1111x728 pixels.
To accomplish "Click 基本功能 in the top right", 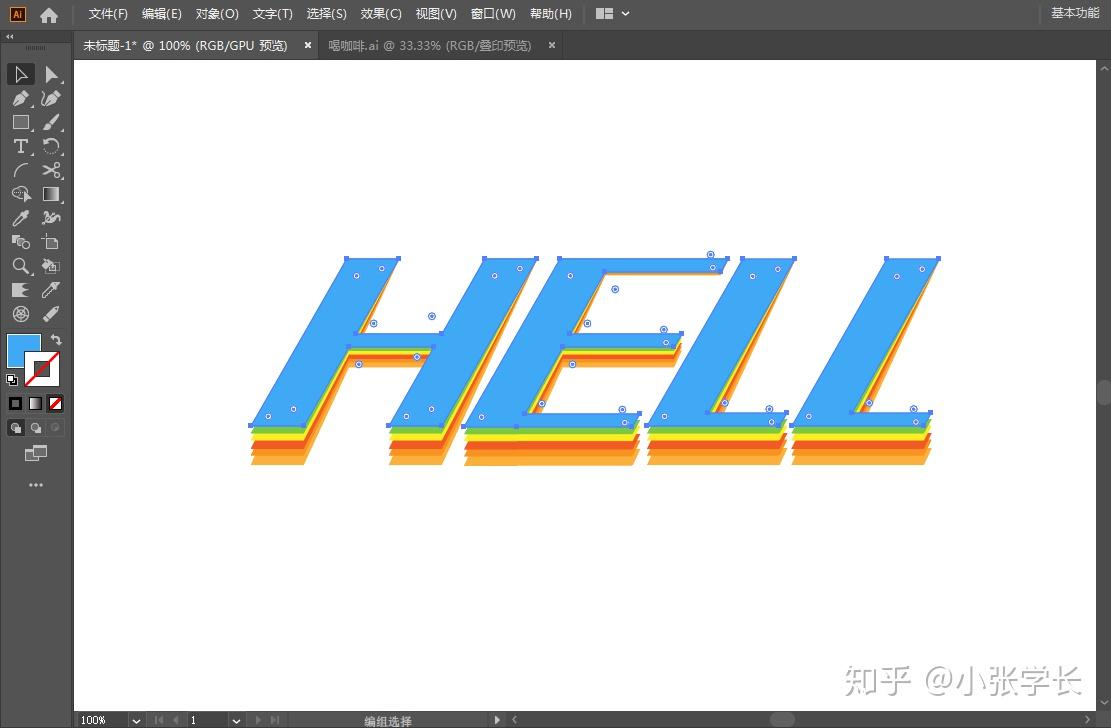I will click(x=1073, y=13).
